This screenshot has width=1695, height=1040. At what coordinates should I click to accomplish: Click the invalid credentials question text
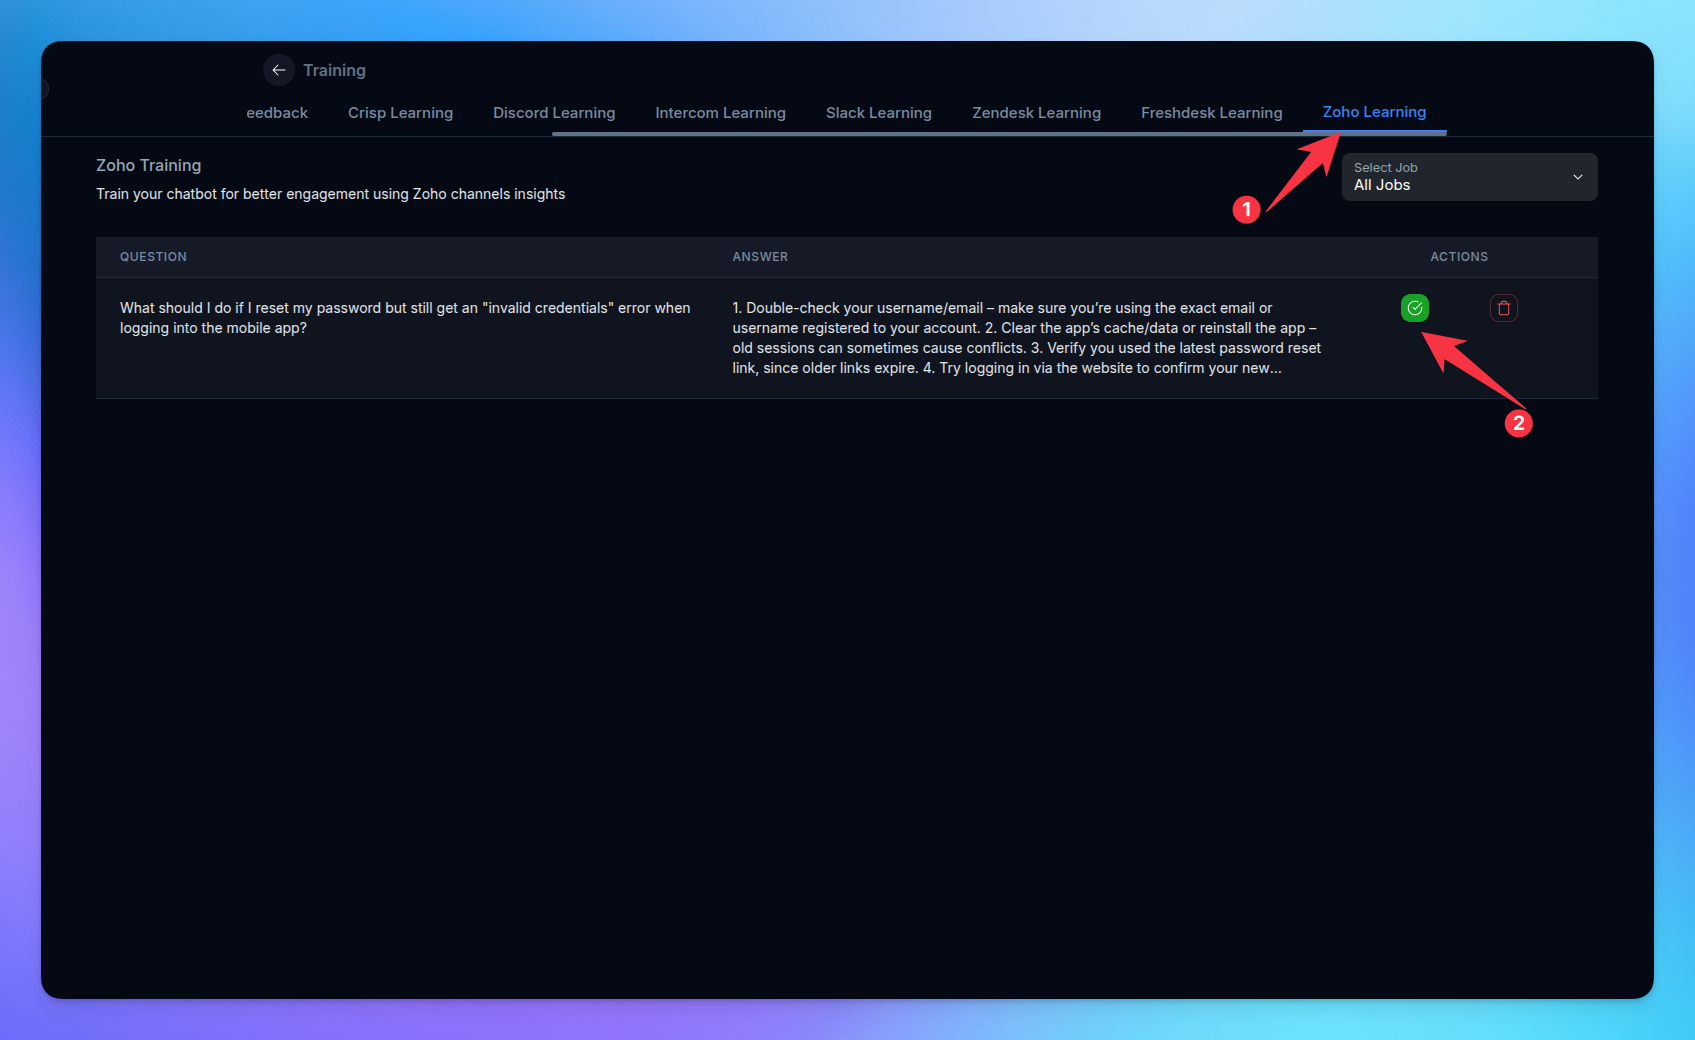[x=405, y=318]
